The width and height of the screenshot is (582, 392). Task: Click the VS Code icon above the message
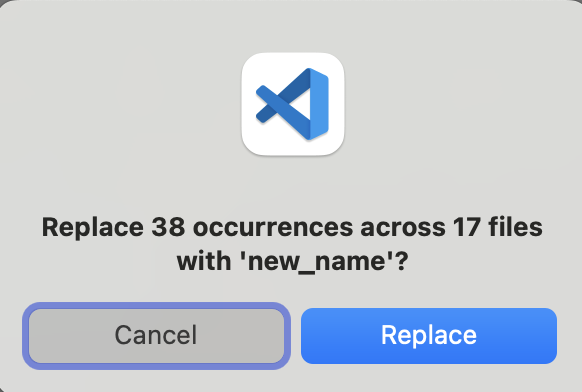tap(293, 104)
